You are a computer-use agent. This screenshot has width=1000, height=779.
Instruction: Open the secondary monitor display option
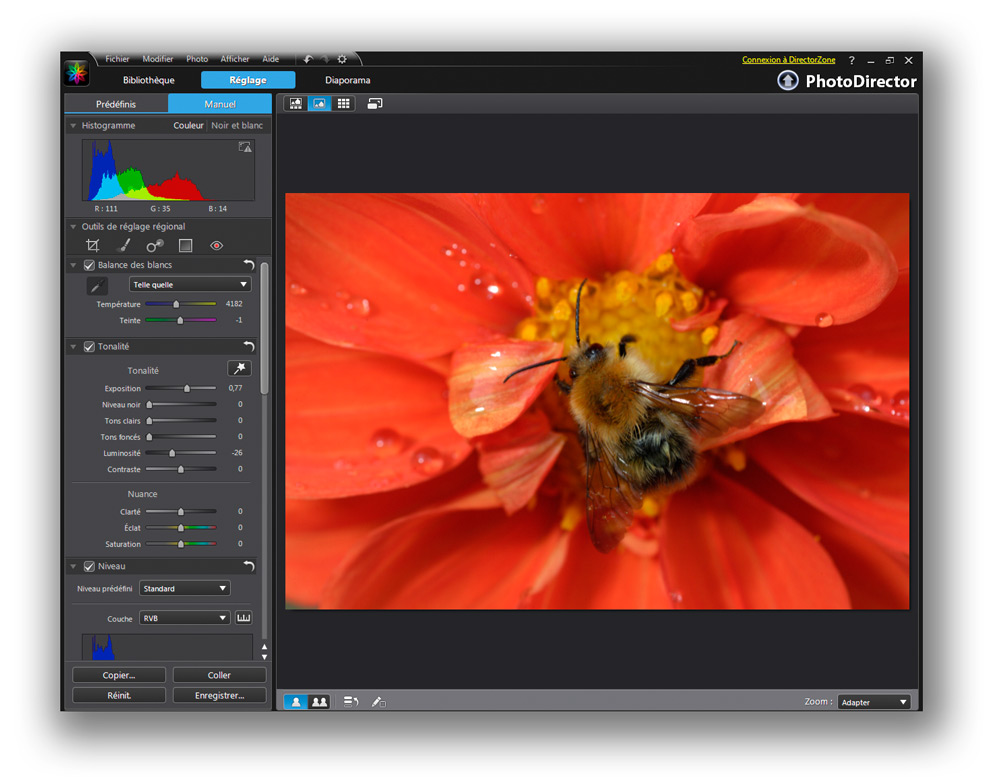click(x=375, y=103)
